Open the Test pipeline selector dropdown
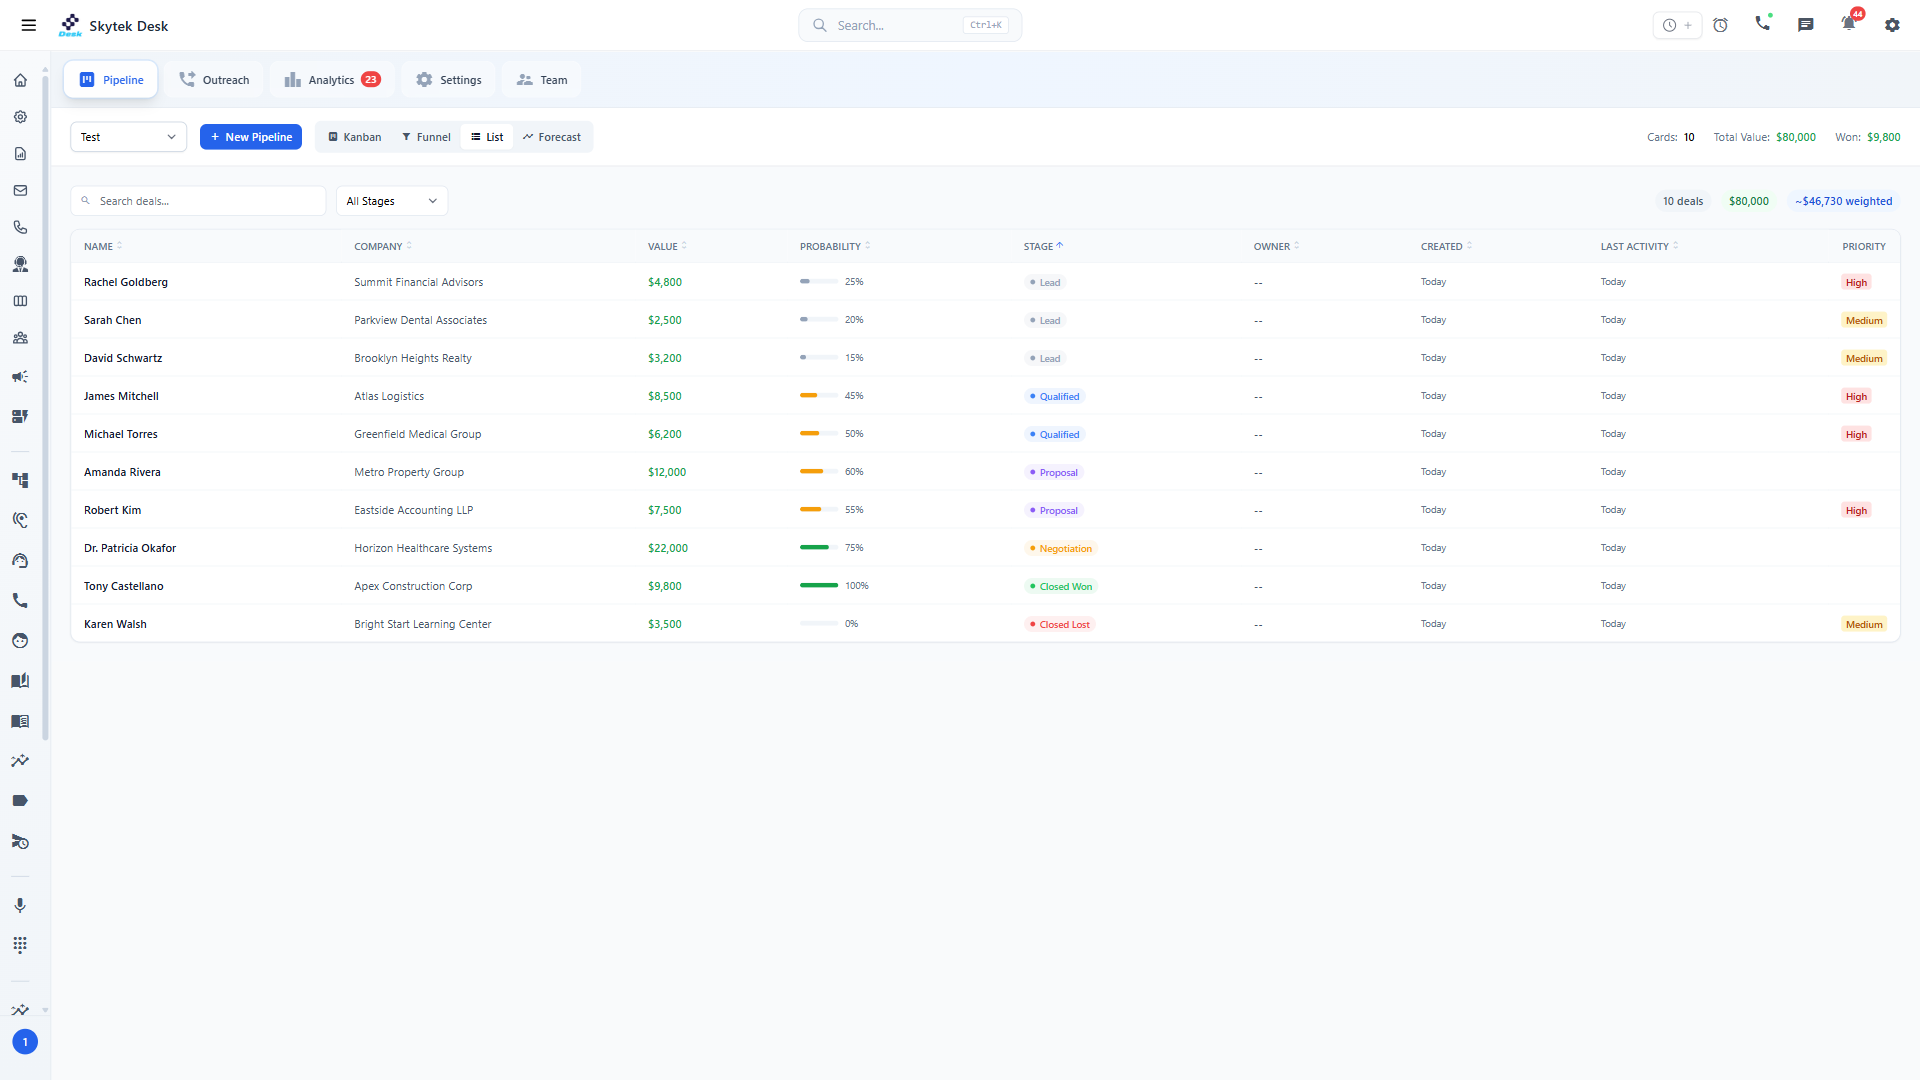The image size is (1920, 1080). coord(128,136)
